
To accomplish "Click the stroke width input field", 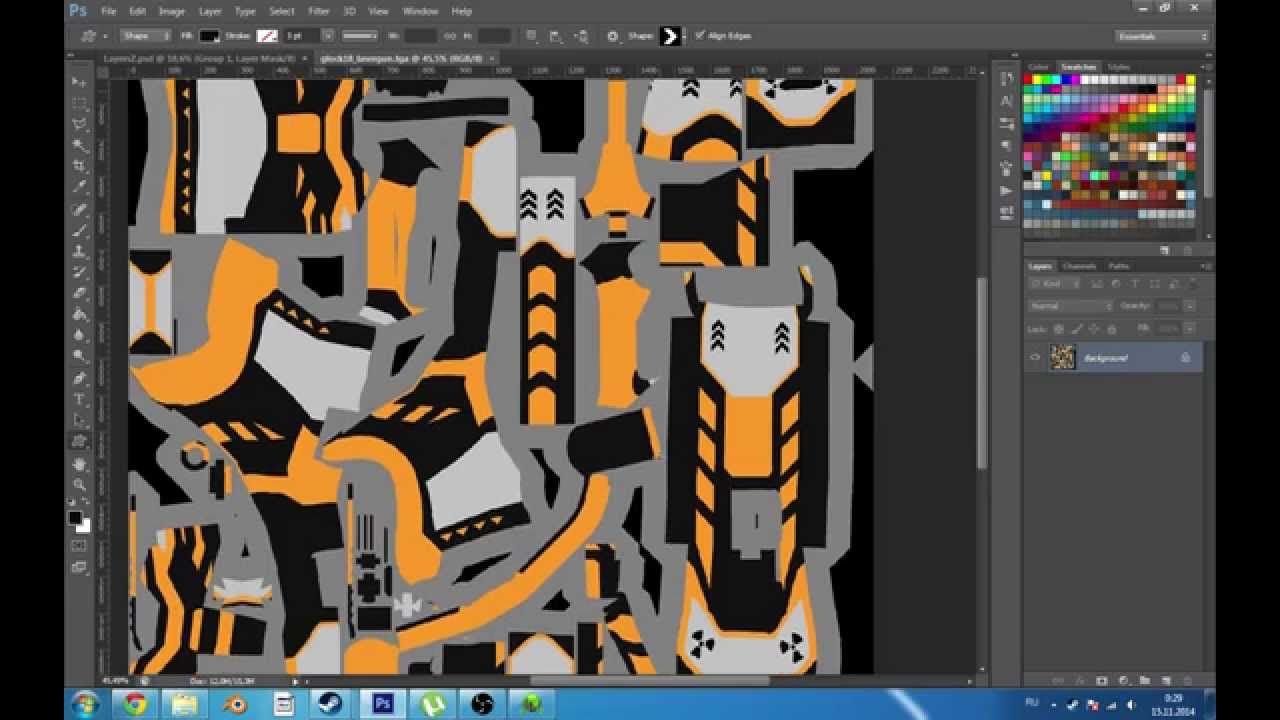I will point(302,36).
